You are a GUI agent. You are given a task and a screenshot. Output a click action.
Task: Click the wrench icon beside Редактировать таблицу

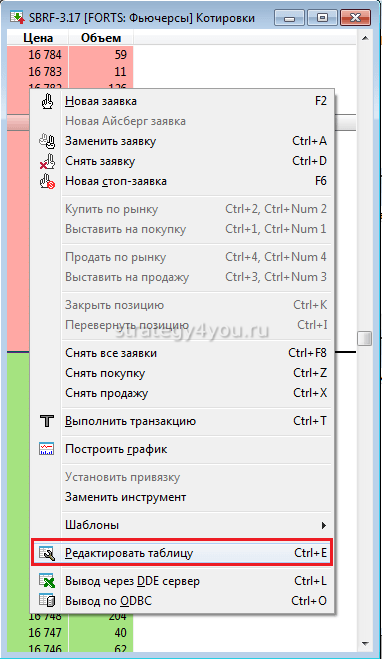point(47,553)
